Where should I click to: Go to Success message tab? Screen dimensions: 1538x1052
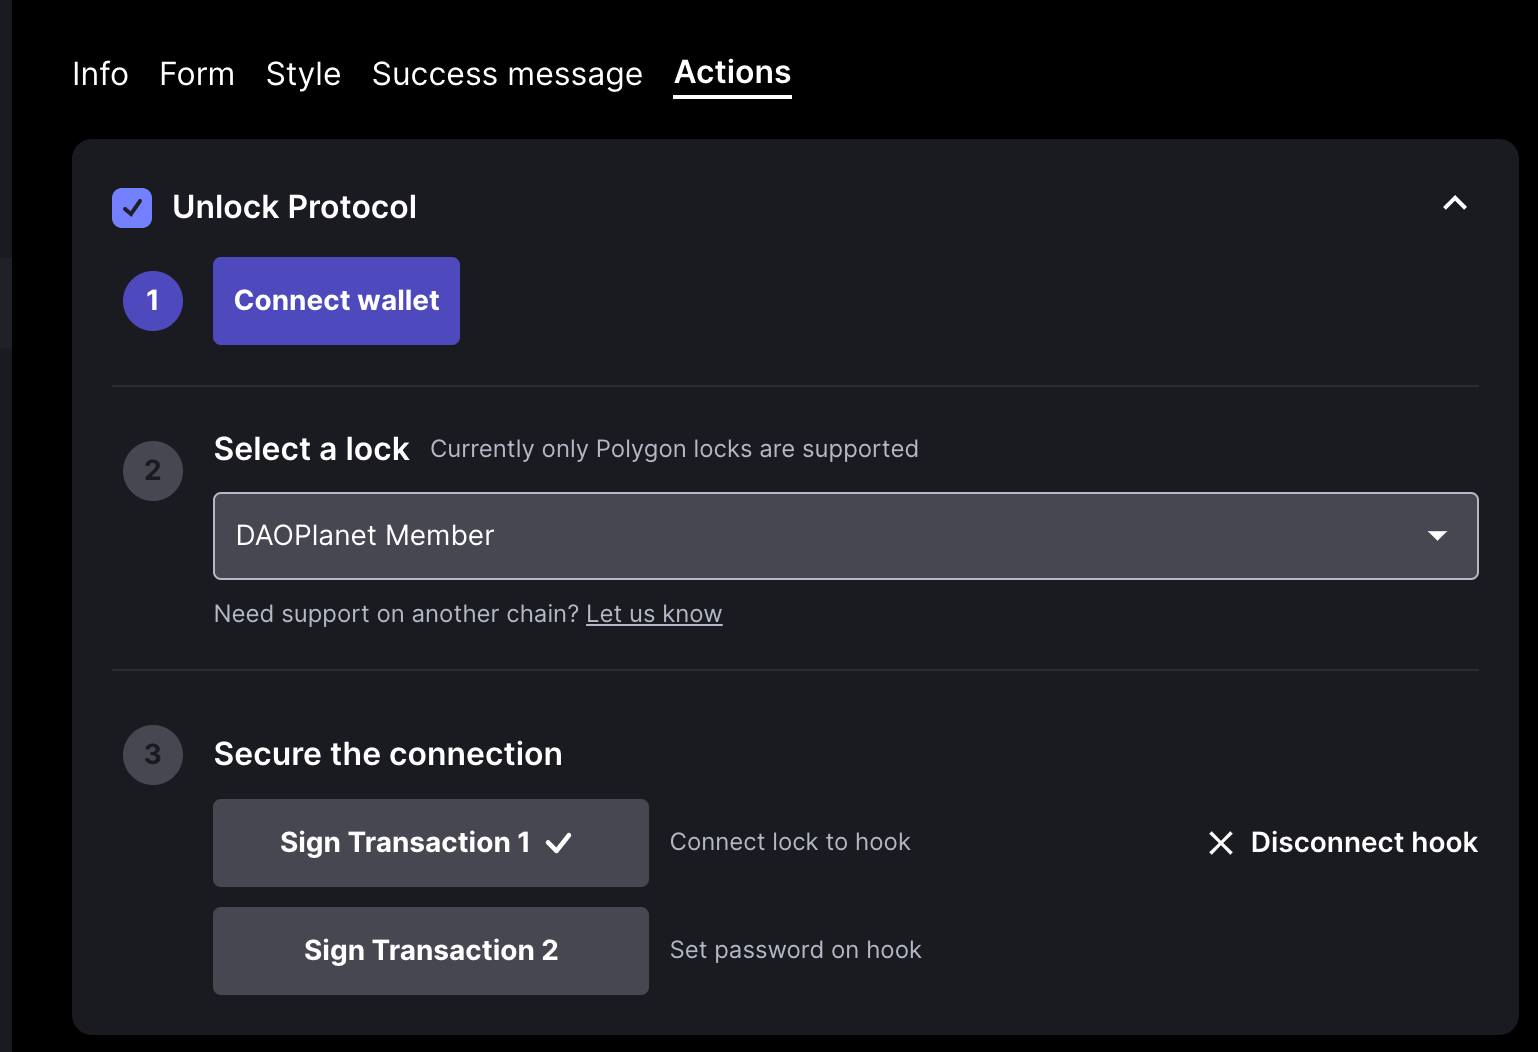click(507, 74)
